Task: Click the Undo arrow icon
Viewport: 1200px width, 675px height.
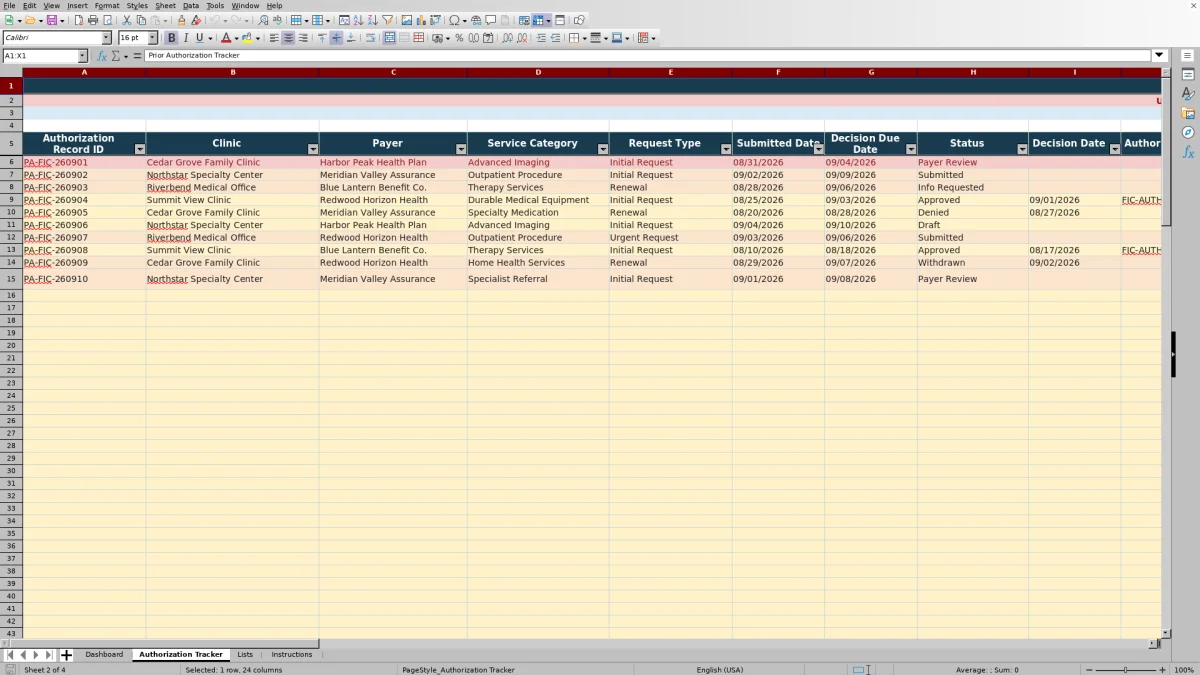Action: pos(214,20)
